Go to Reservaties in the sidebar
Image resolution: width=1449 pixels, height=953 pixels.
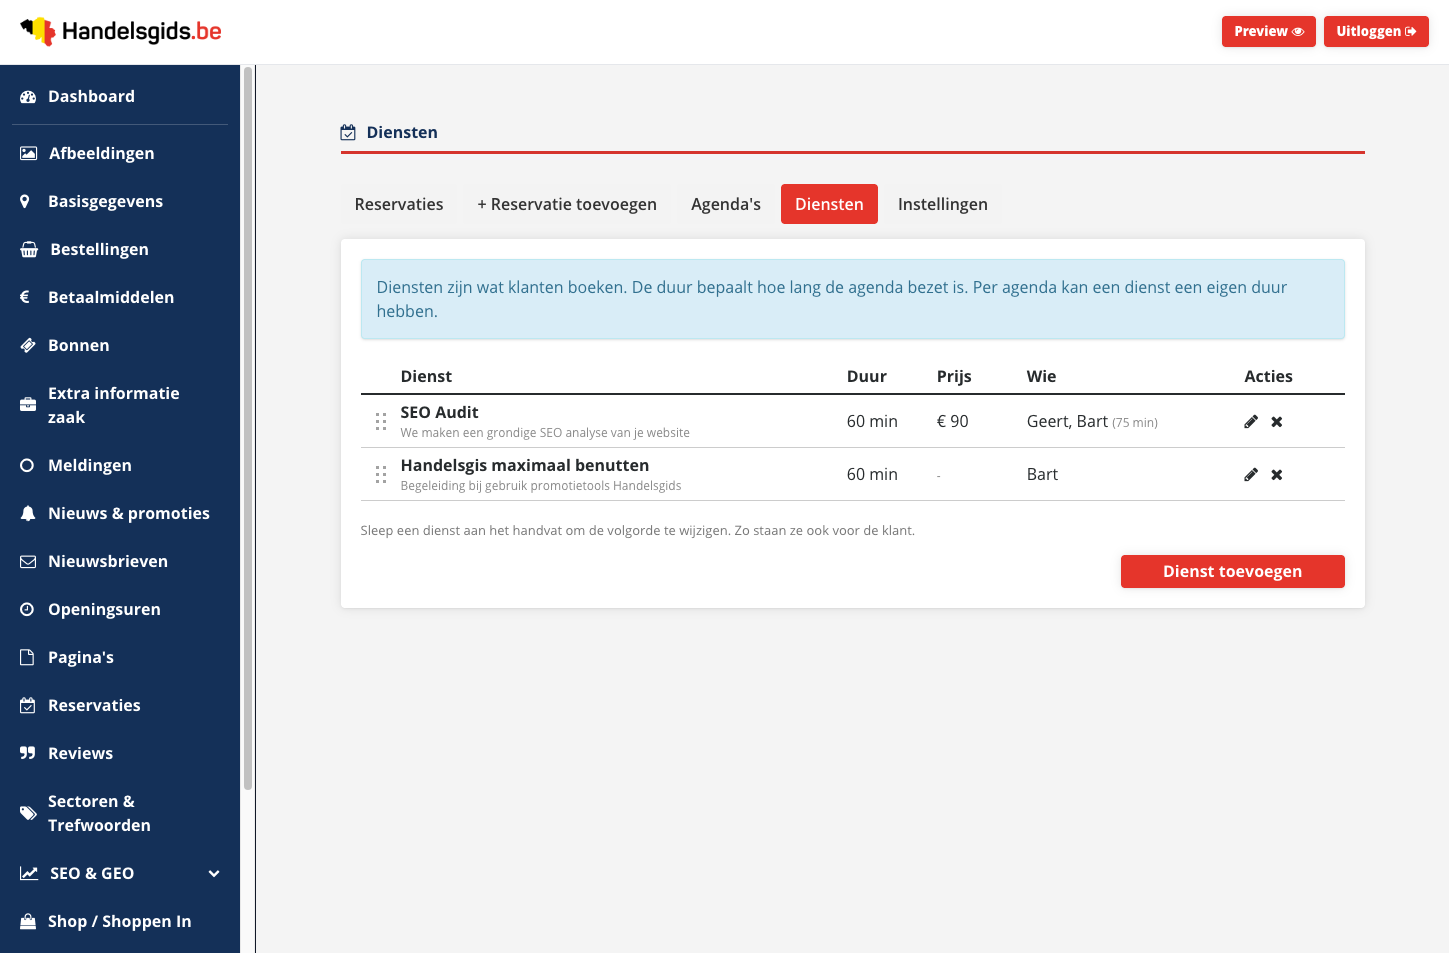click(120, 705)
